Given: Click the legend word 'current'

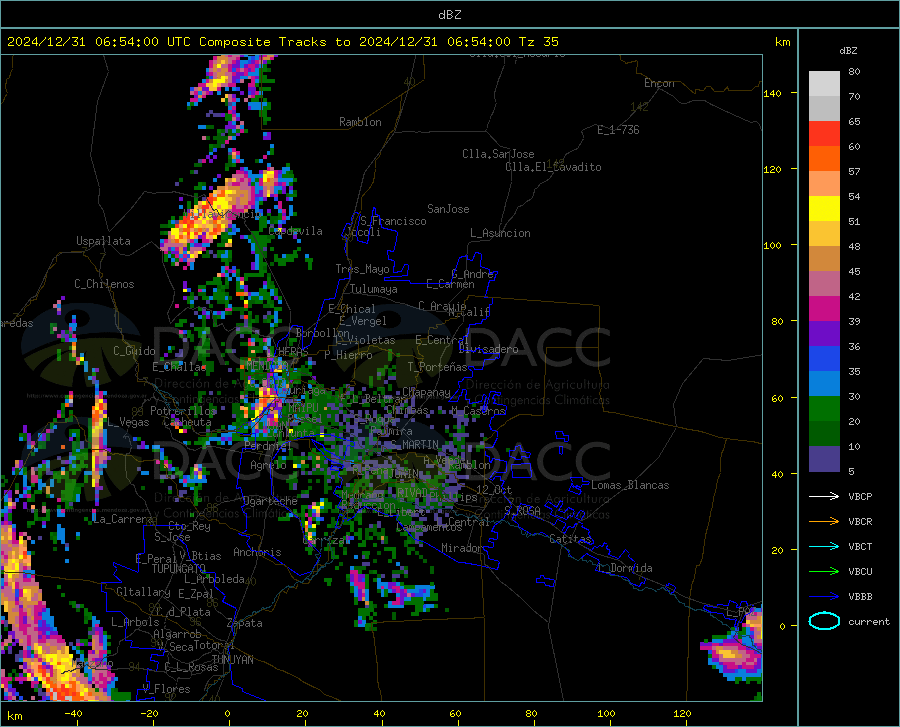Looking at the screenshot, I should 869,621.
